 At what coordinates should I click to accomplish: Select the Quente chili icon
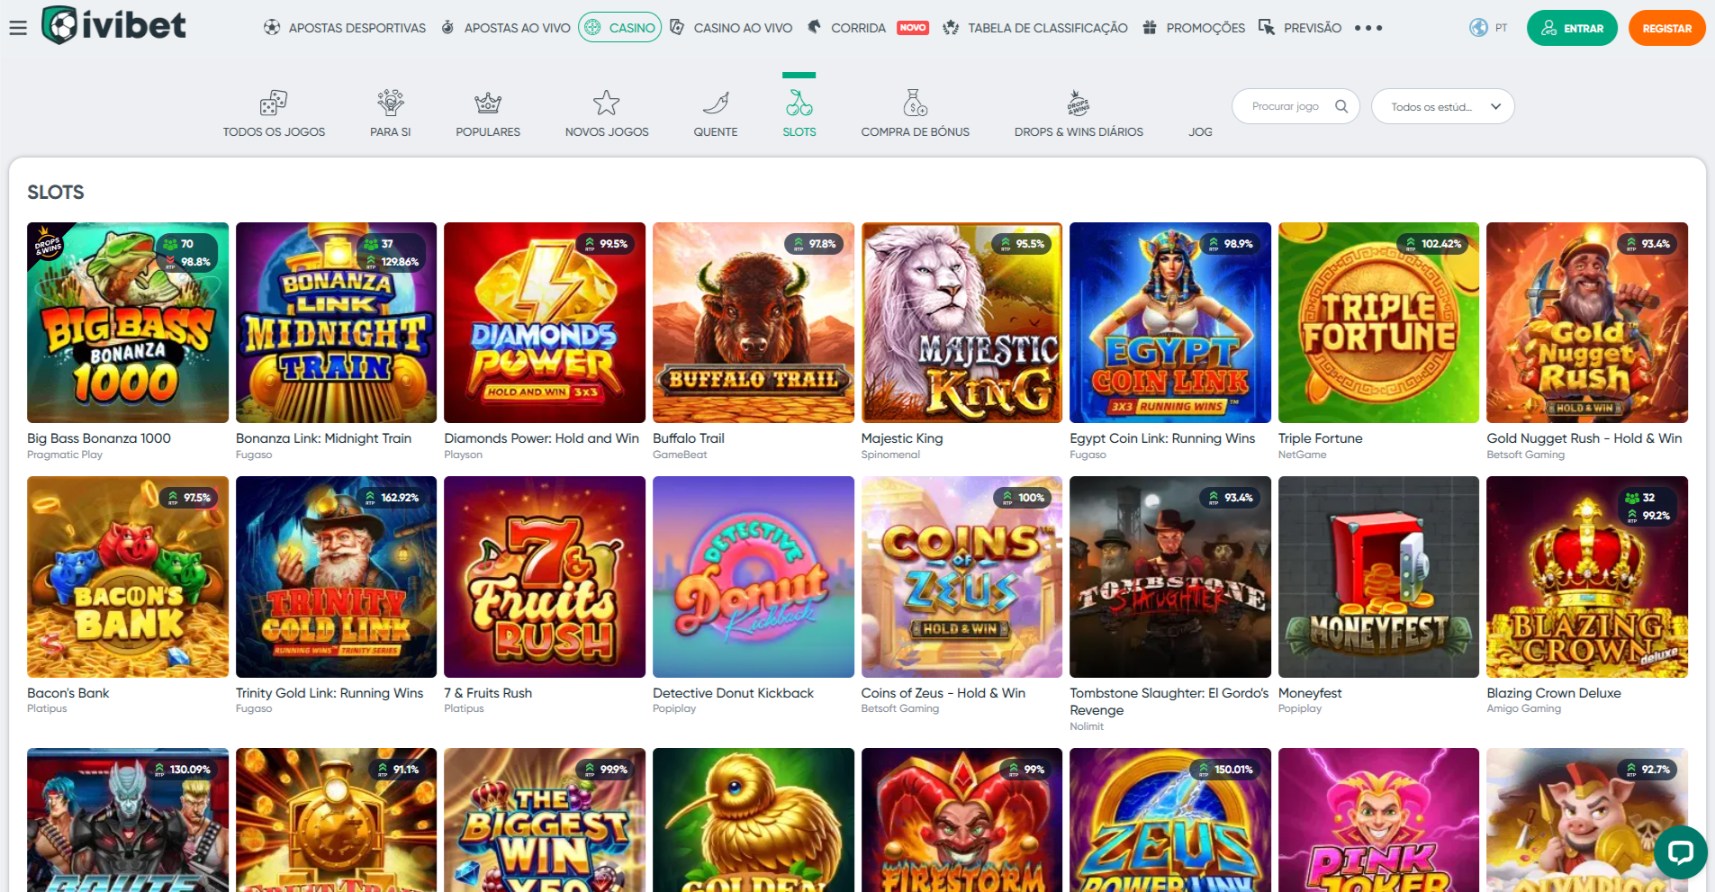715,102
